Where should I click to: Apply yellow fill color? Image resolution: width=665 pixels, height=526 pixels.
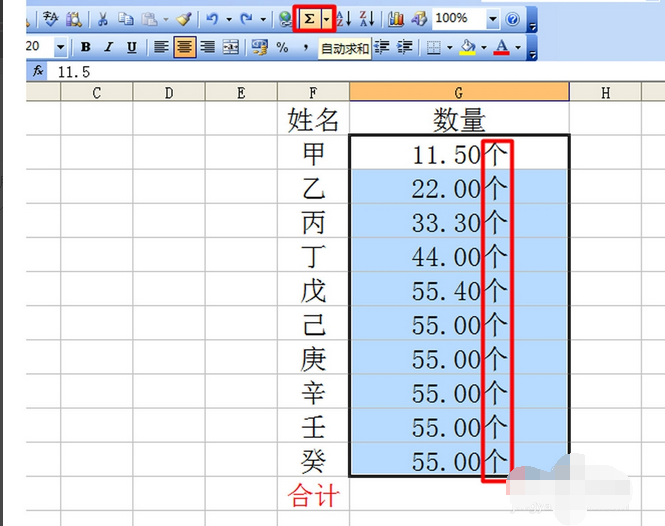pos(468,47)
